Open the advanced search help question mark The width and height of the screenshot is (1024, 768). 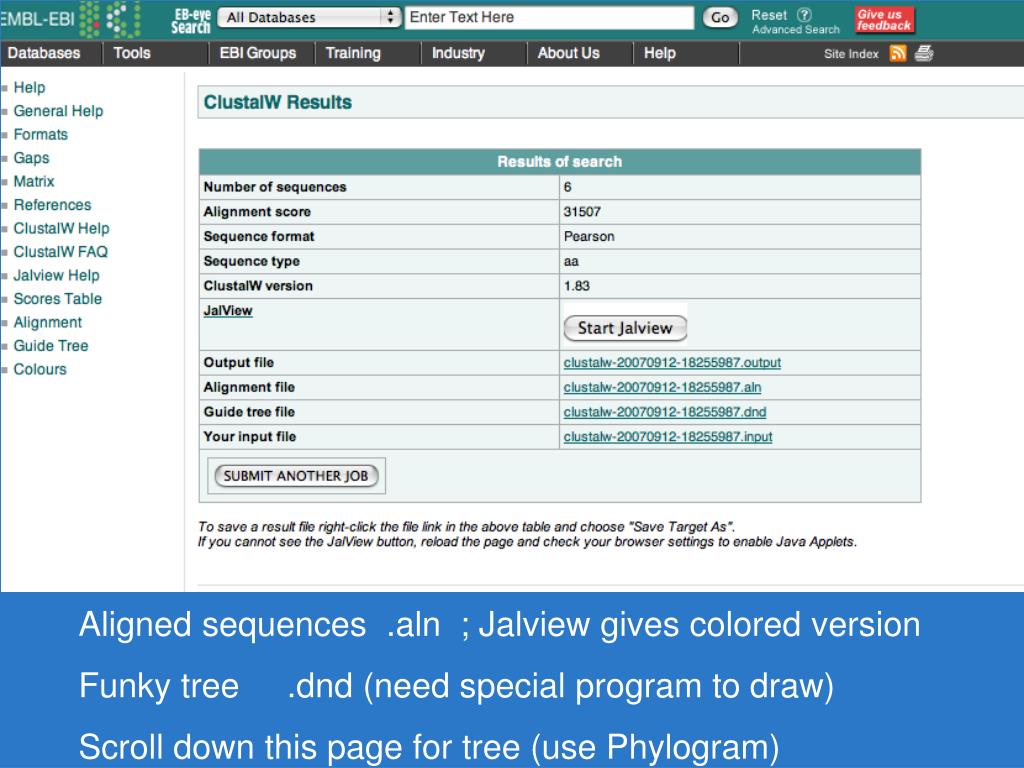[x=805, y=14]
